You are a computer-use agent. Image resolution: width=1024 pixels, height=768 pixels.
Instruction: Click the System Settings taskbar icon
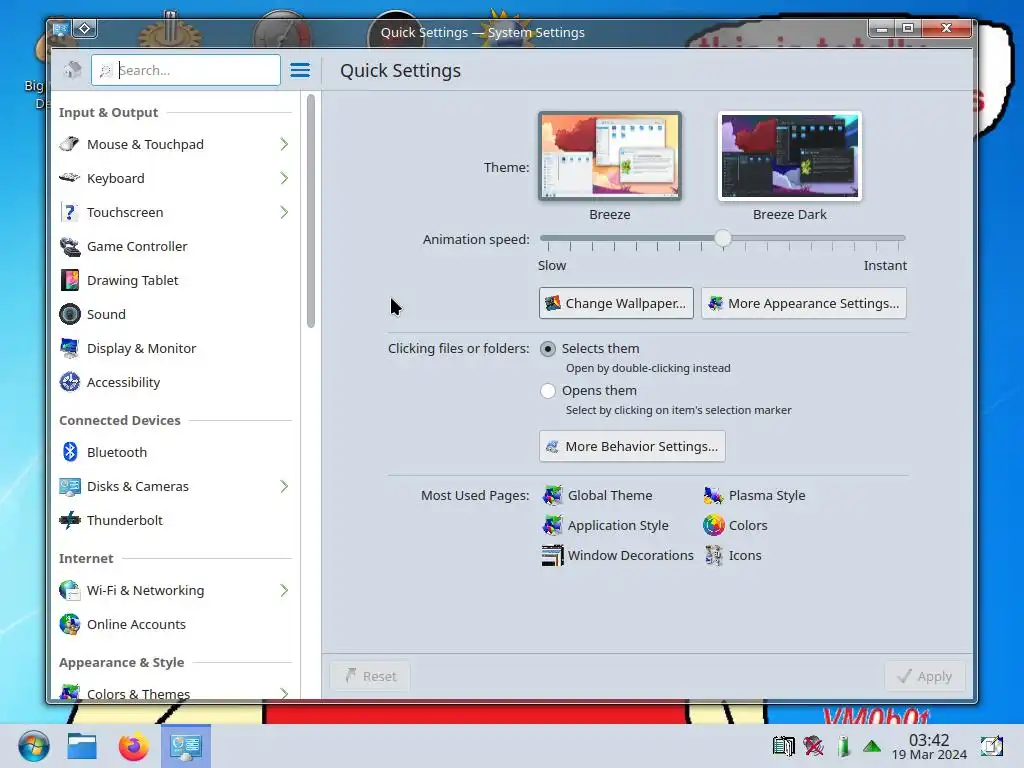[185, 746]
